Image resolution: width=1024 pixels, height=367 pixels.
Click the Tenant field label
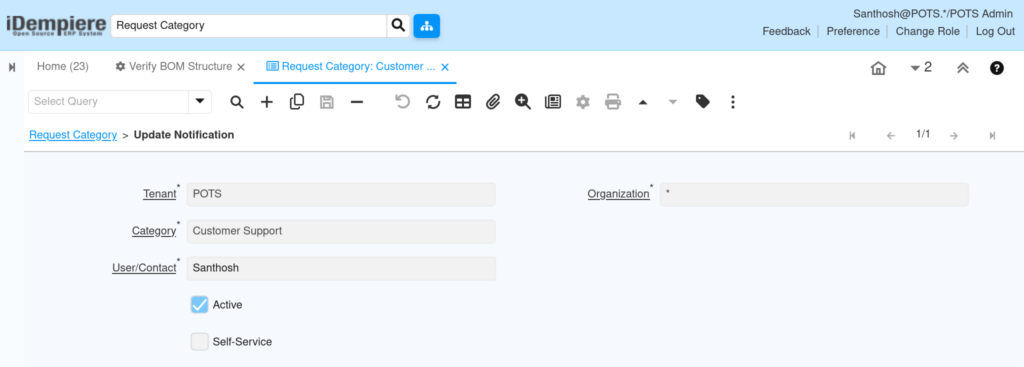click(159, 195)
